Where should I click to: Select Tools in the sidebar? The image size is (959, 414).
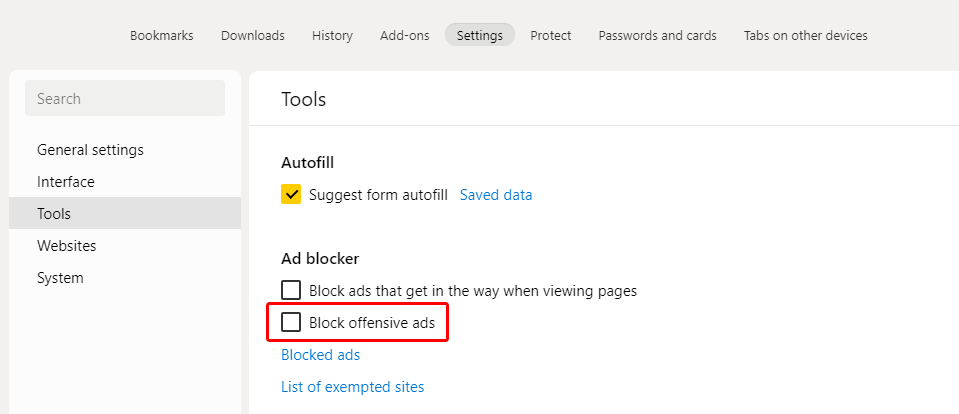(x=54, y=214)
